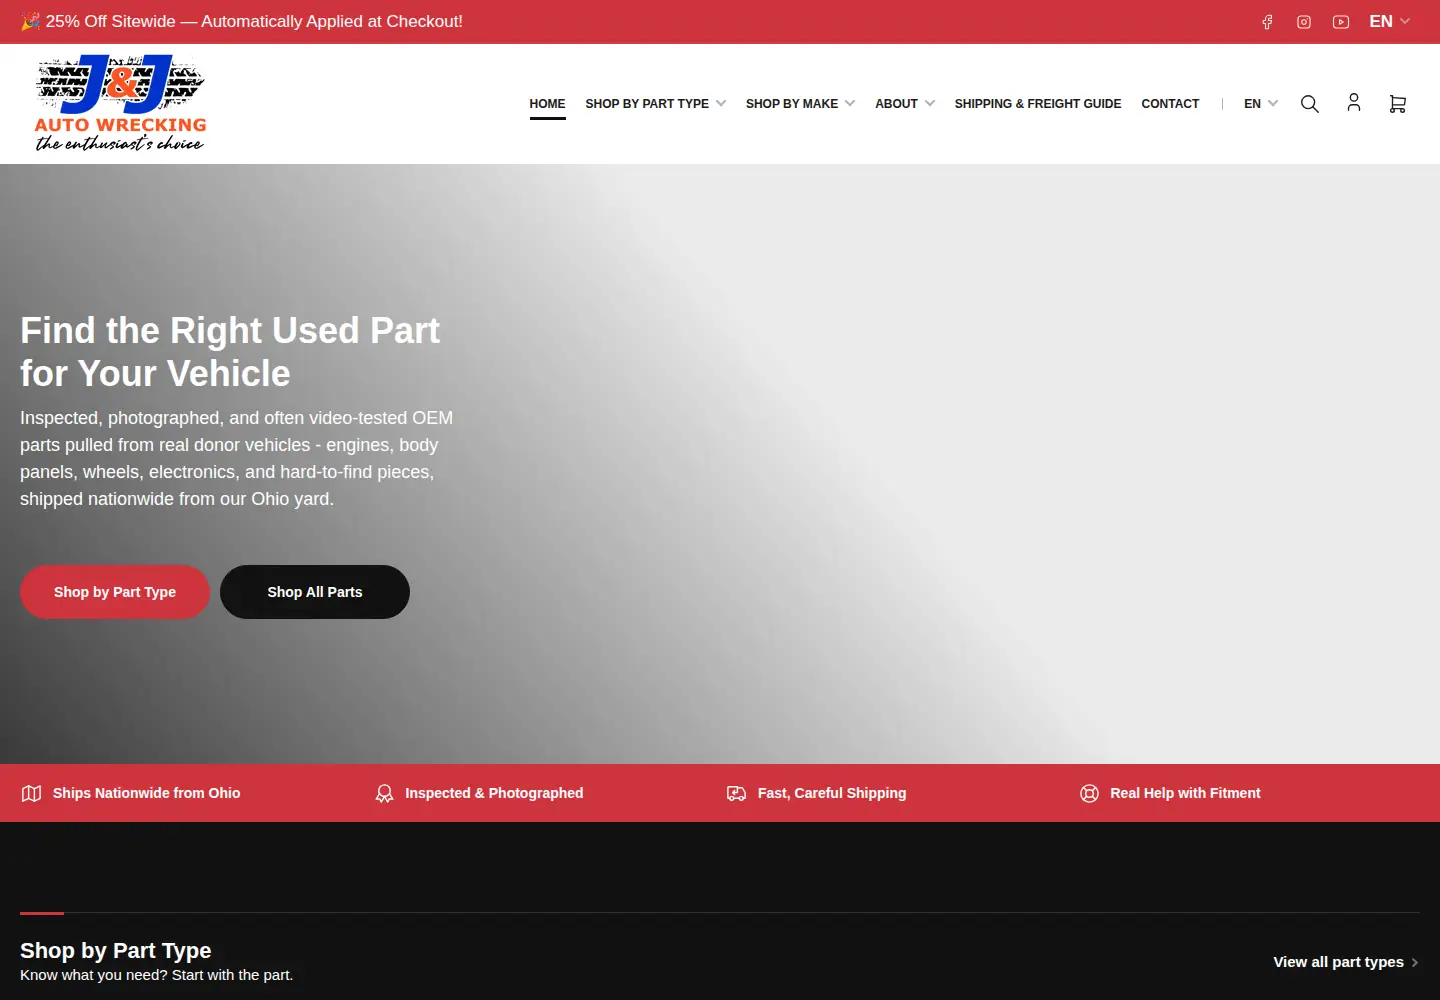Open the shopping cart icon
The height and width of the screenshot is (1000, 1440).
pos(1398,104)
